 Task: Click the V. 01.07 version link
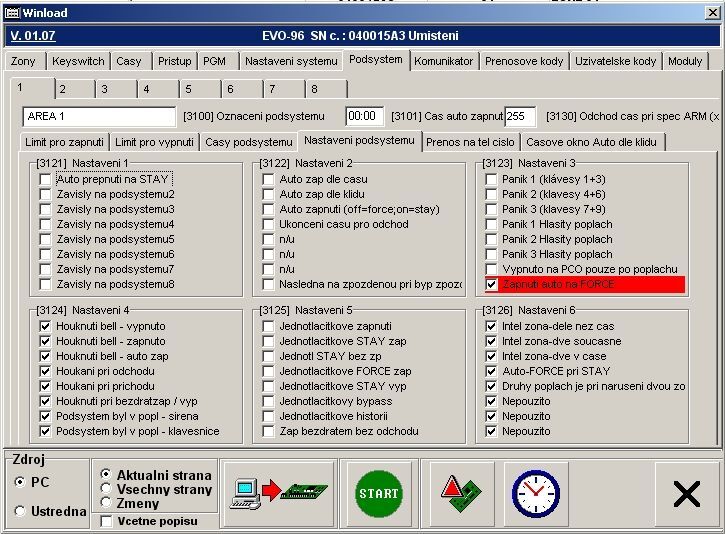[33, 36]
